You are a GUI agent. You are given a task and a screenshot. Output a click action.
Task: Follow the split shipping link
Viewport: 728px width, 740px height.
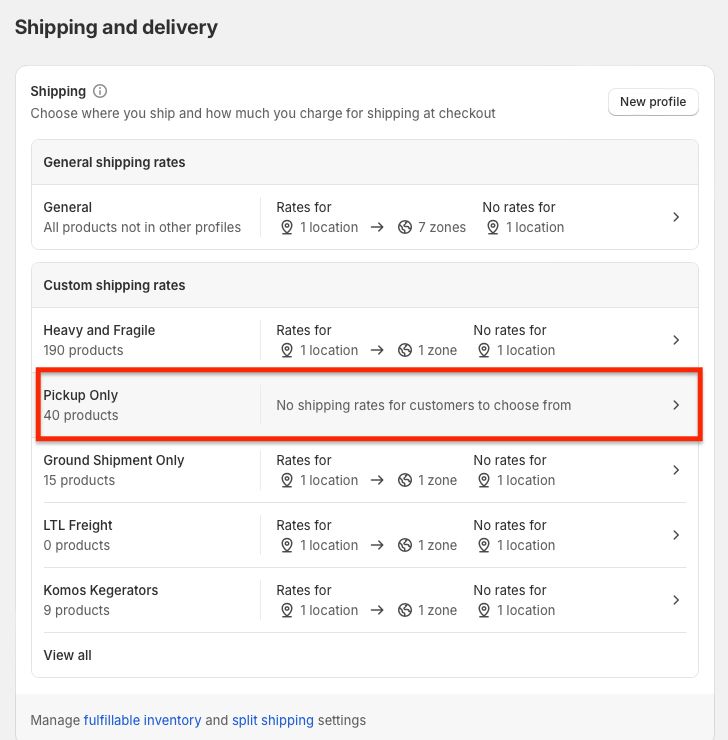tap(273, 720)
